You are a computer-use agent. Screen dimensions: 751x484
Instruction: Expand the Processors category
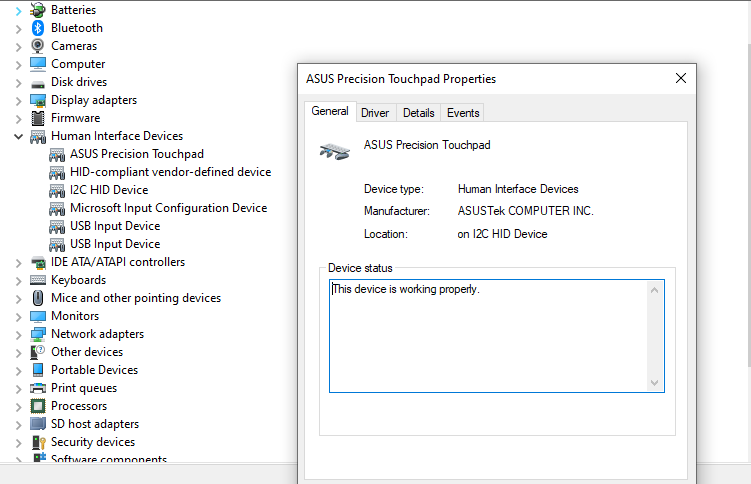(18, 407)
